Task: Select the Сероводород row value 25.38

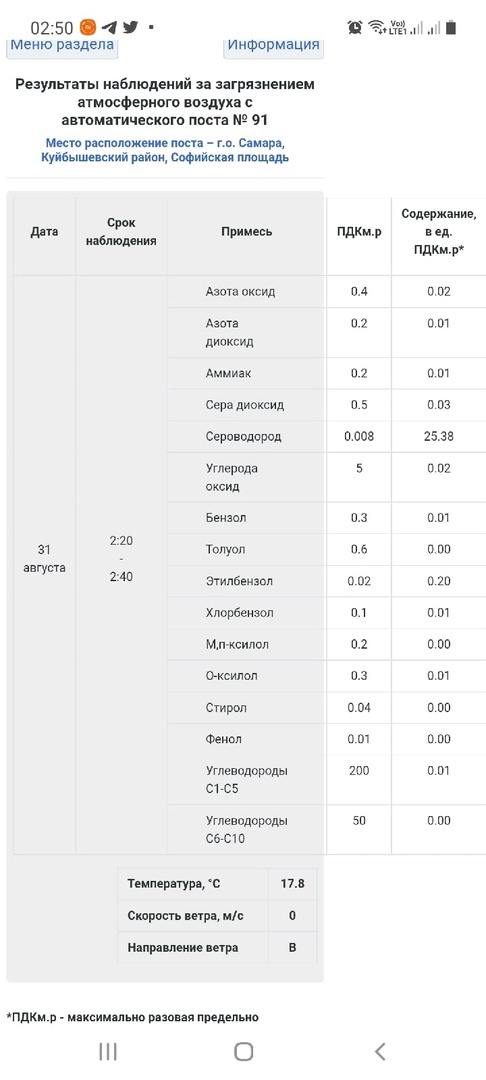Action: (x=439, y=437)
